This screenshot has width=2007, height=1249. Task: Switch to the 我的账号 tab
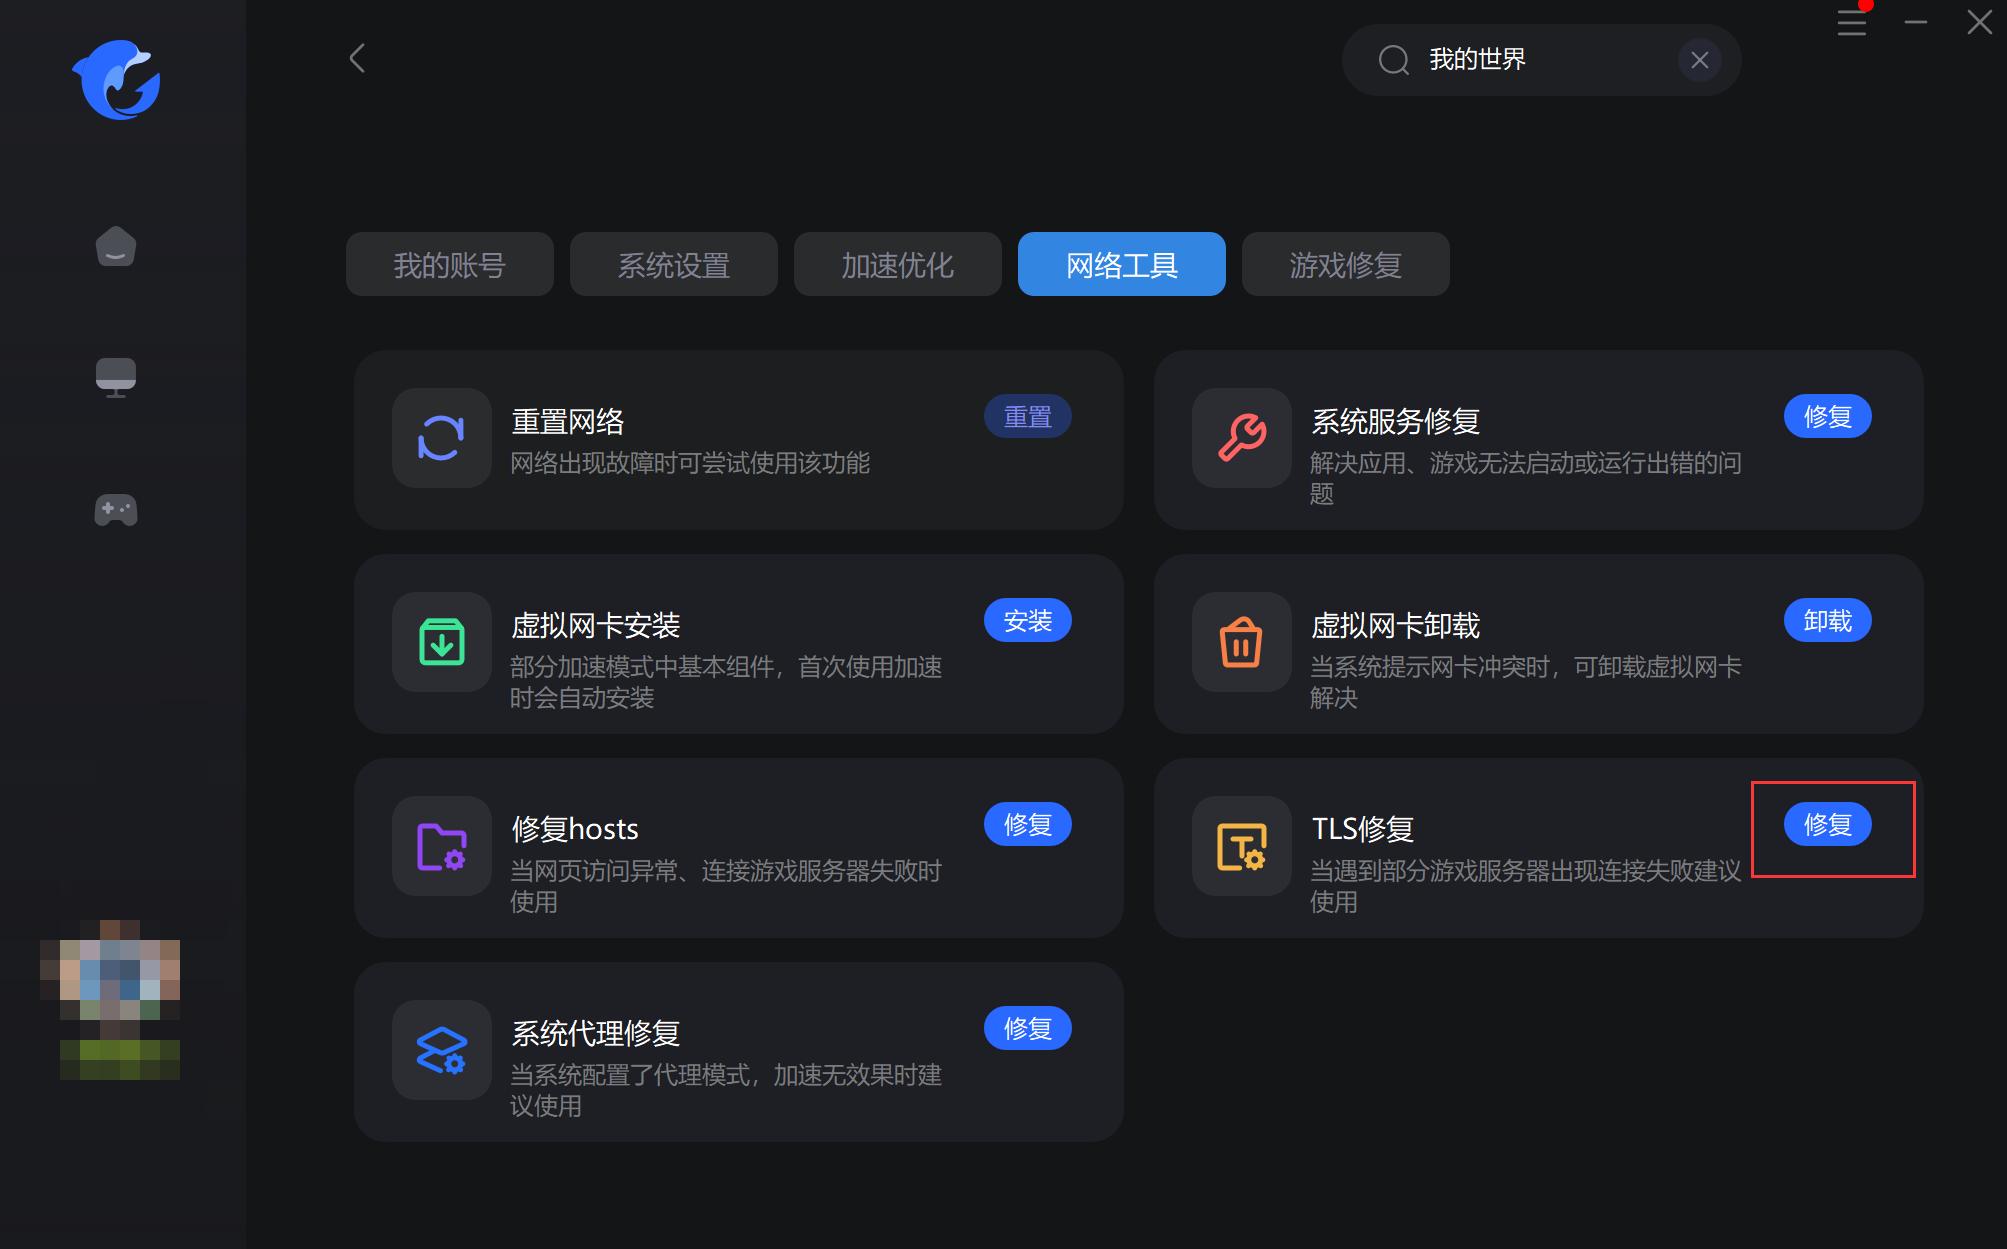449,264
